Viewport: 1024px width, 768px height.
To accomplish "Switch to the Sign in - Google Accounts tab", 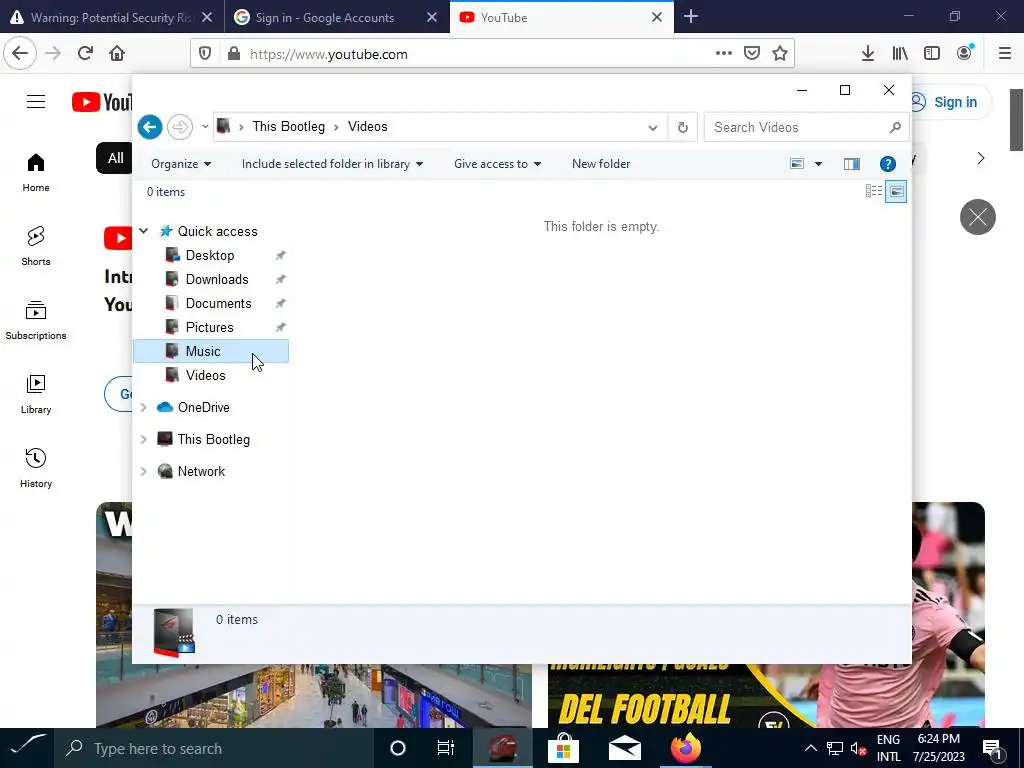I will [337, 17].
